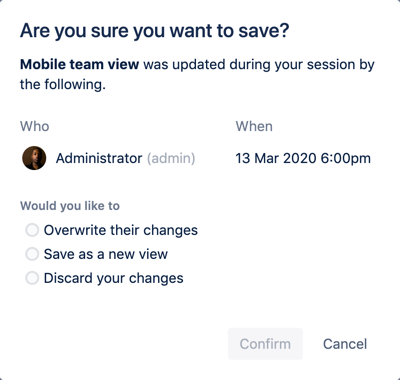This screenshot has width=400, height=380.
Task: Click the Administrator profile avatar
Action: tap(34, 158)
